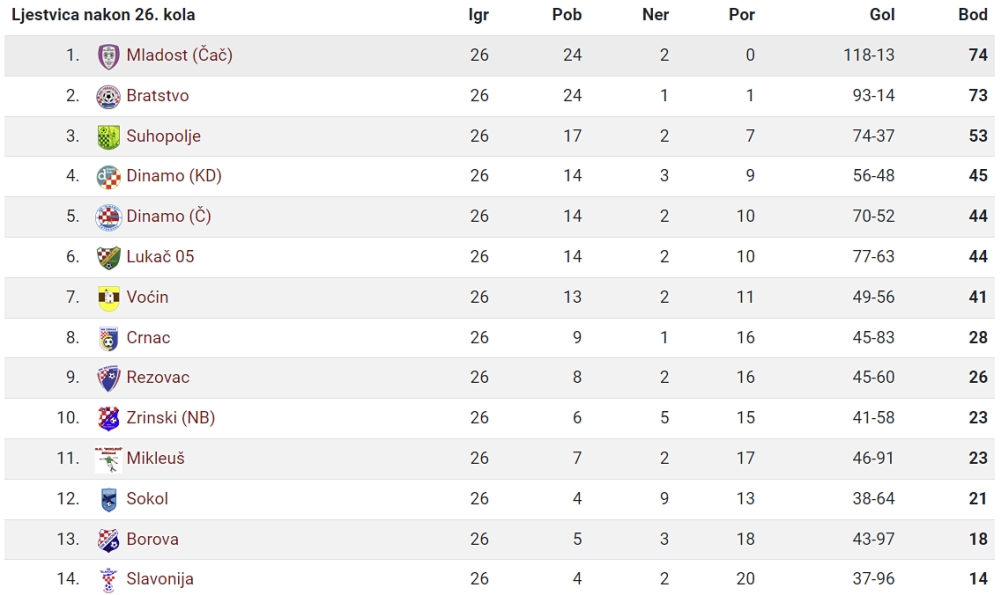Click the green Suhopolje club crest
The image size is (1001, 595).
coord(109,137)
